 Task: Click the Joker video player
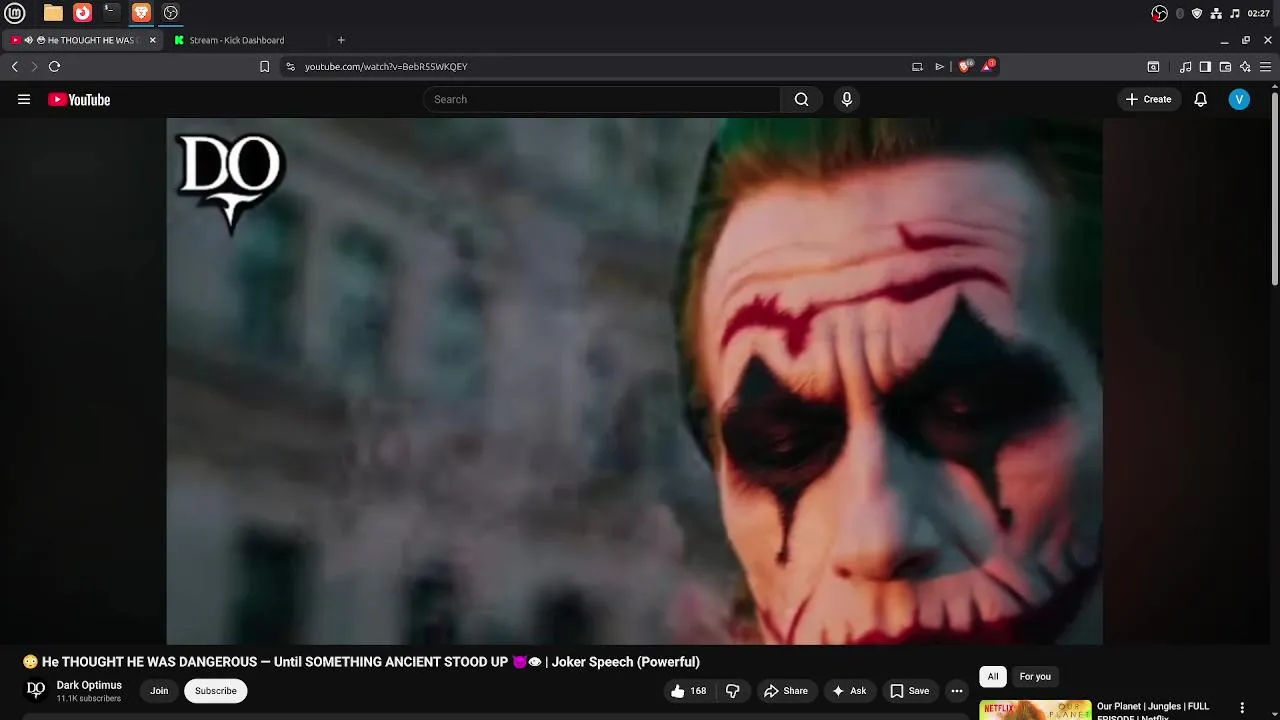[x=634, y=381]
